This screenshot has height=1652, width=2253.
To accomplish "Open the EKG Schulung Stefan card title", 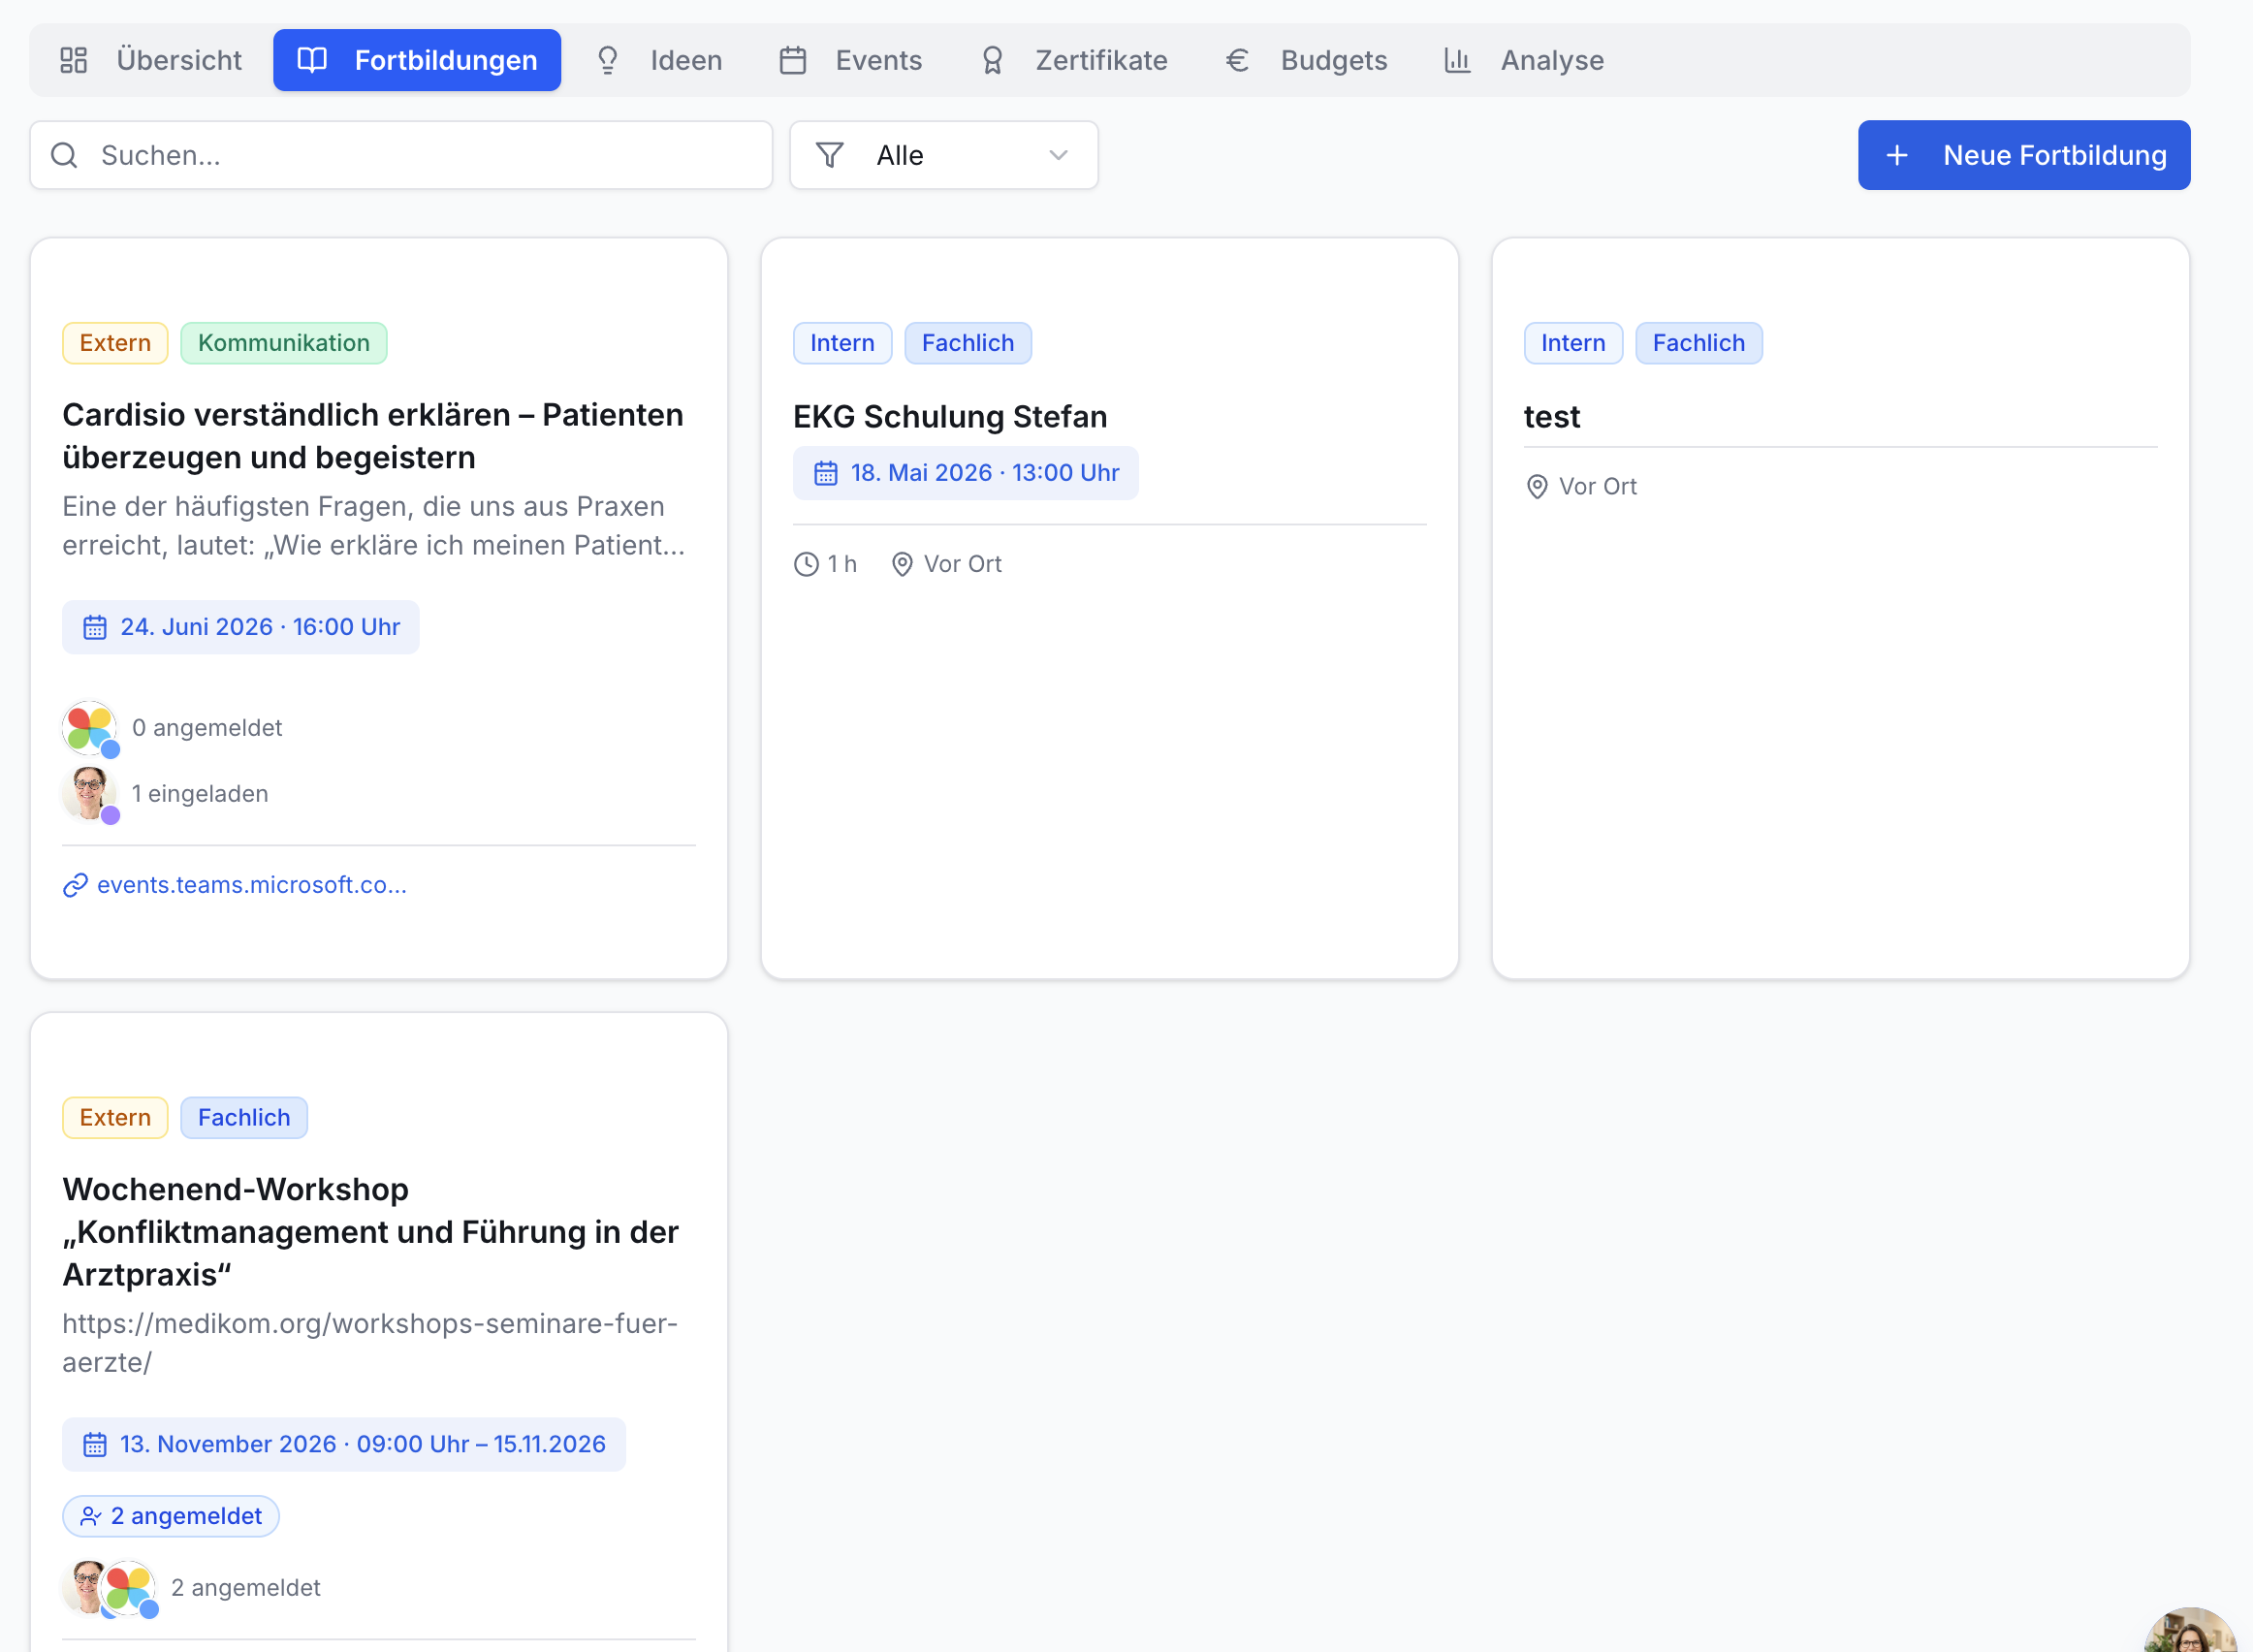I will point(949,416).
